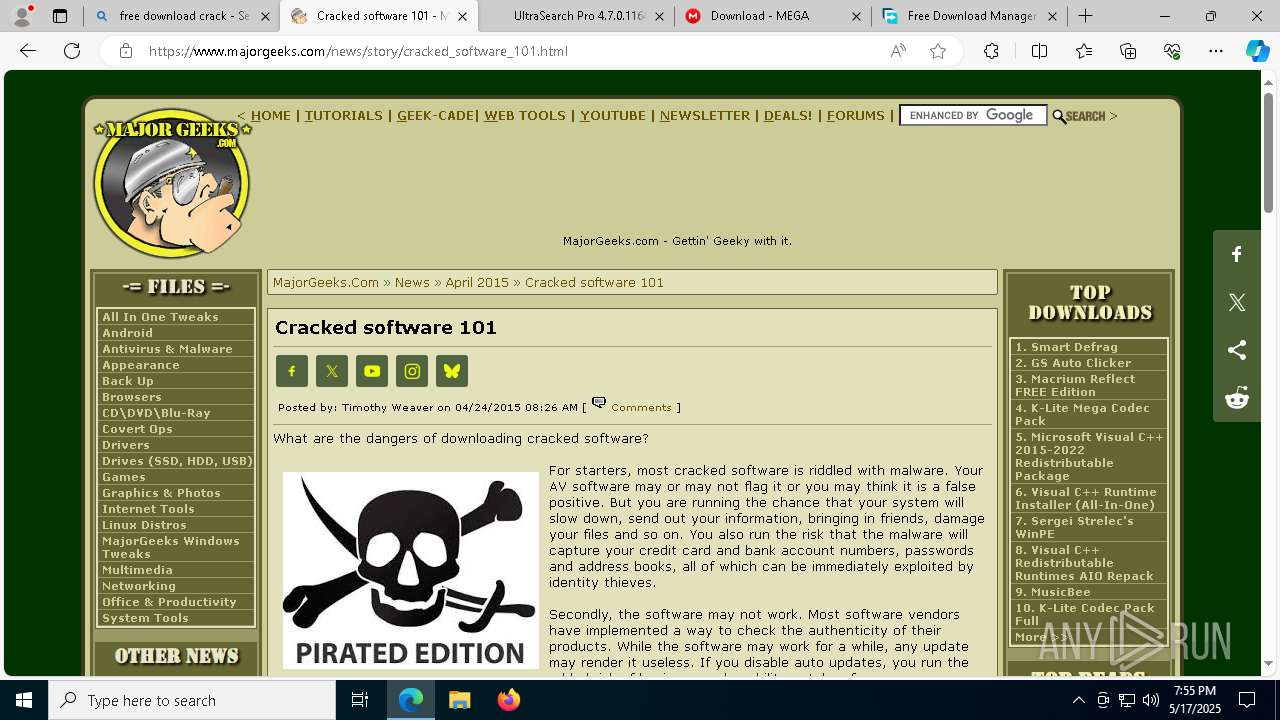
Task: Open Drives (SSD, HDD, USB) category
Action: [x=176, y=461]
